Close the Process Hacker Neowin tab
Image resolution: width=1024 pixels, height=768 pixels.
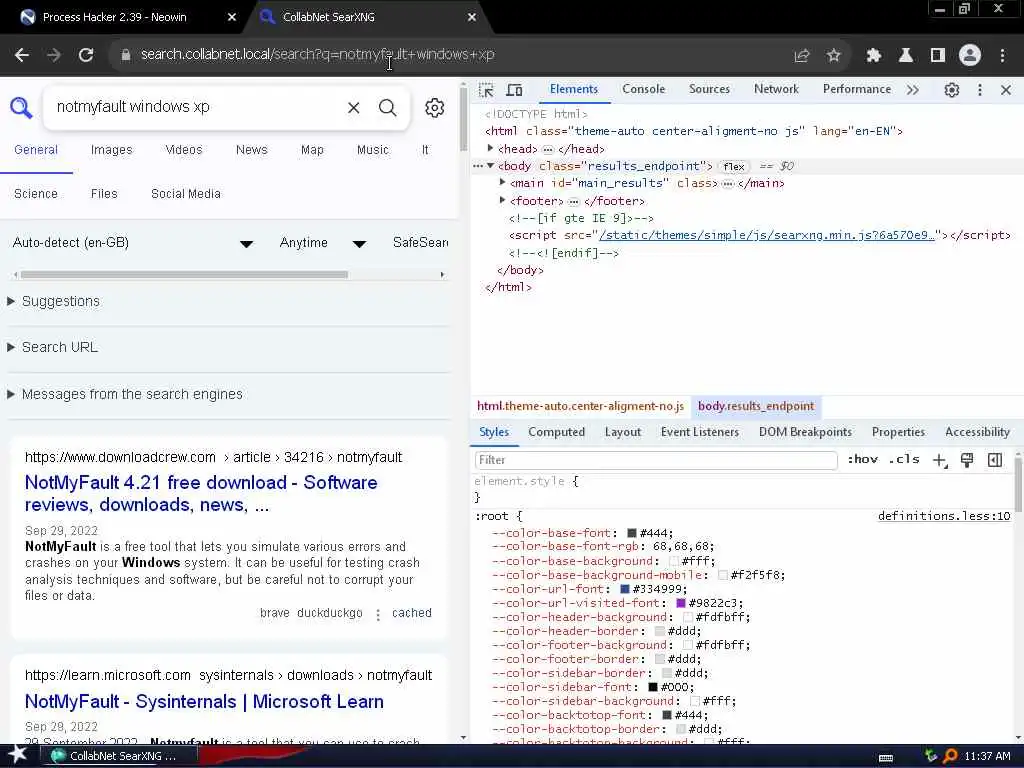point(231,18)
